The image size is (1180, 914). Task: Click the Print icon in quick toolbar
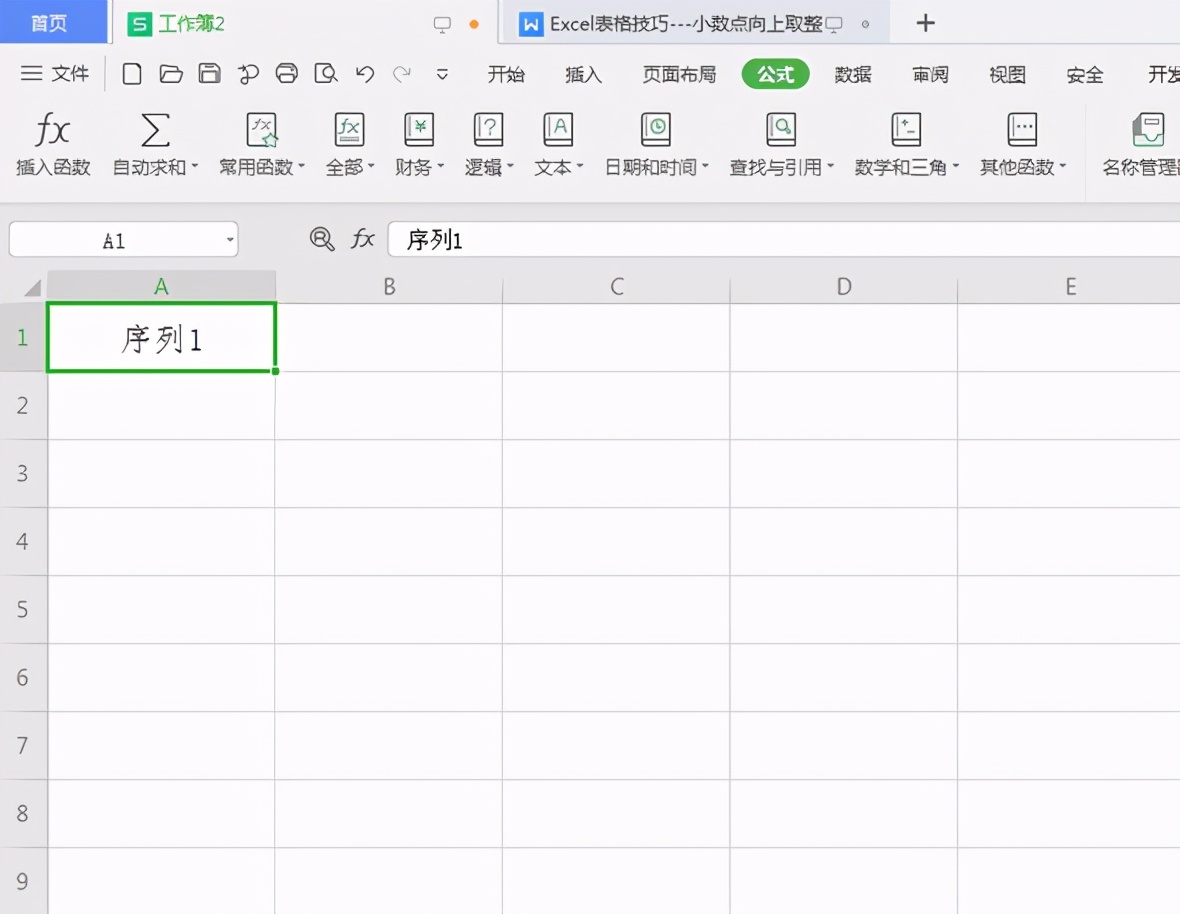point(287,74)
